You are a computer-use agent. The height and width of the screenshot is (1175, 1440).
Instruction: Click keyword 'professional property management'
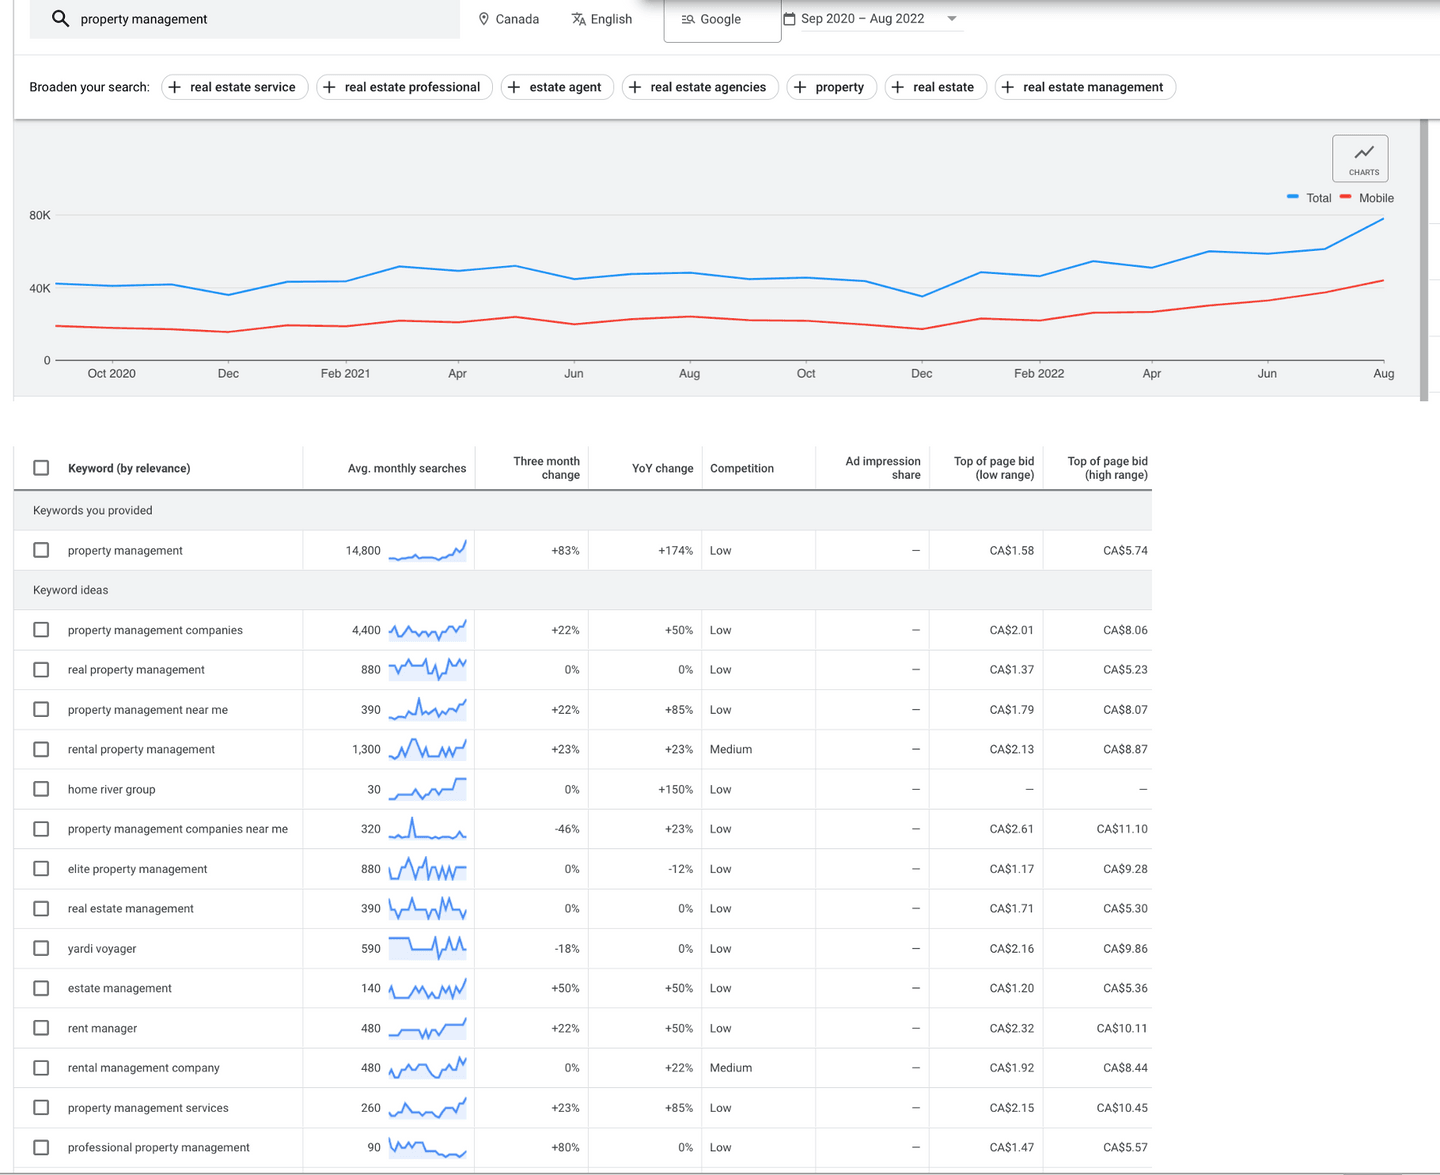(159, 1148)
